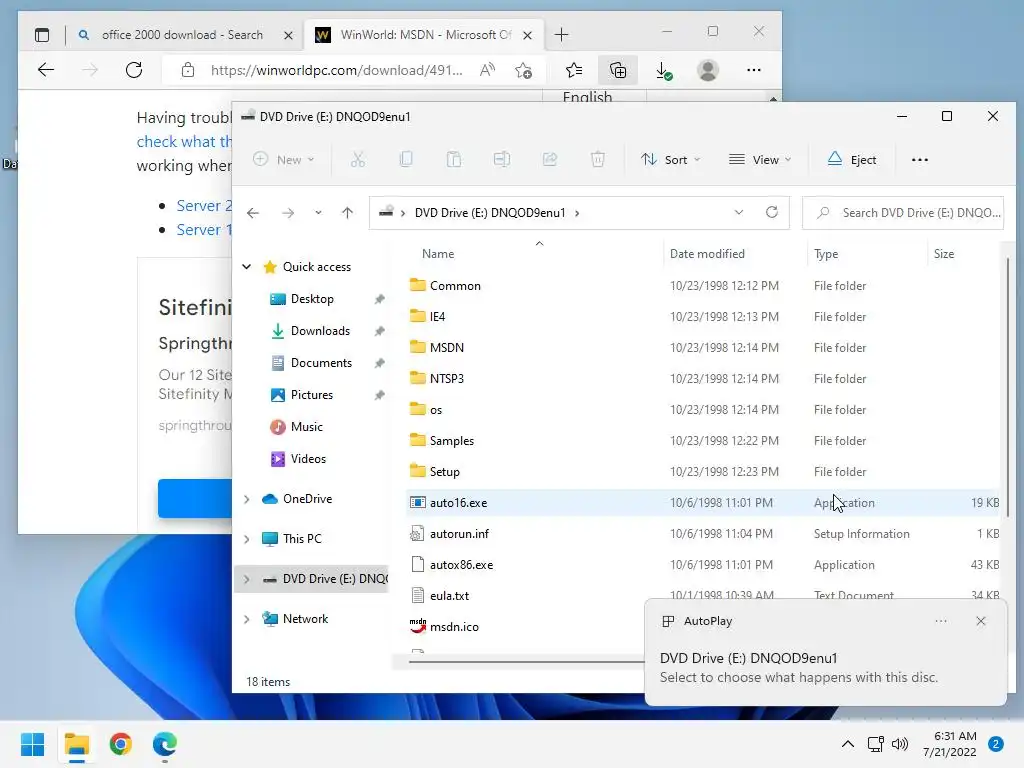1024x768 pixels.
Task: Open Windows Start menu
Action: pos(32,744)
